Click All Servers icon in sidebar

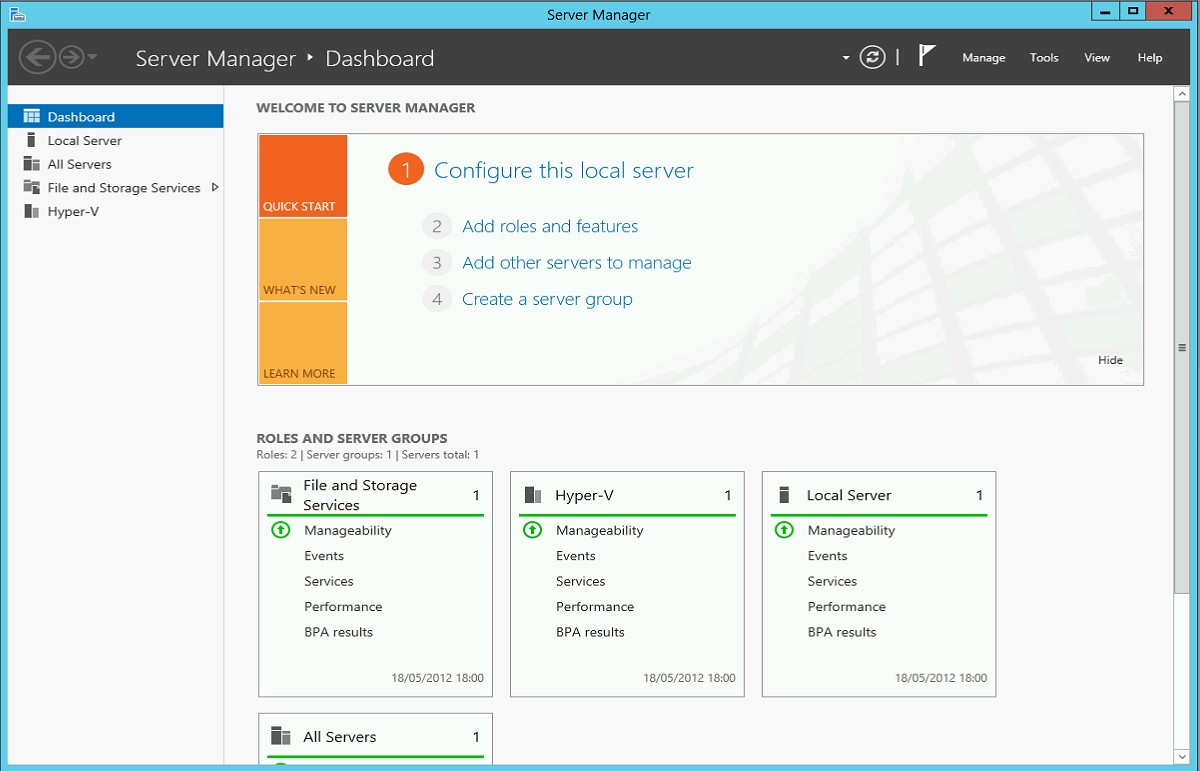(31, 164)
